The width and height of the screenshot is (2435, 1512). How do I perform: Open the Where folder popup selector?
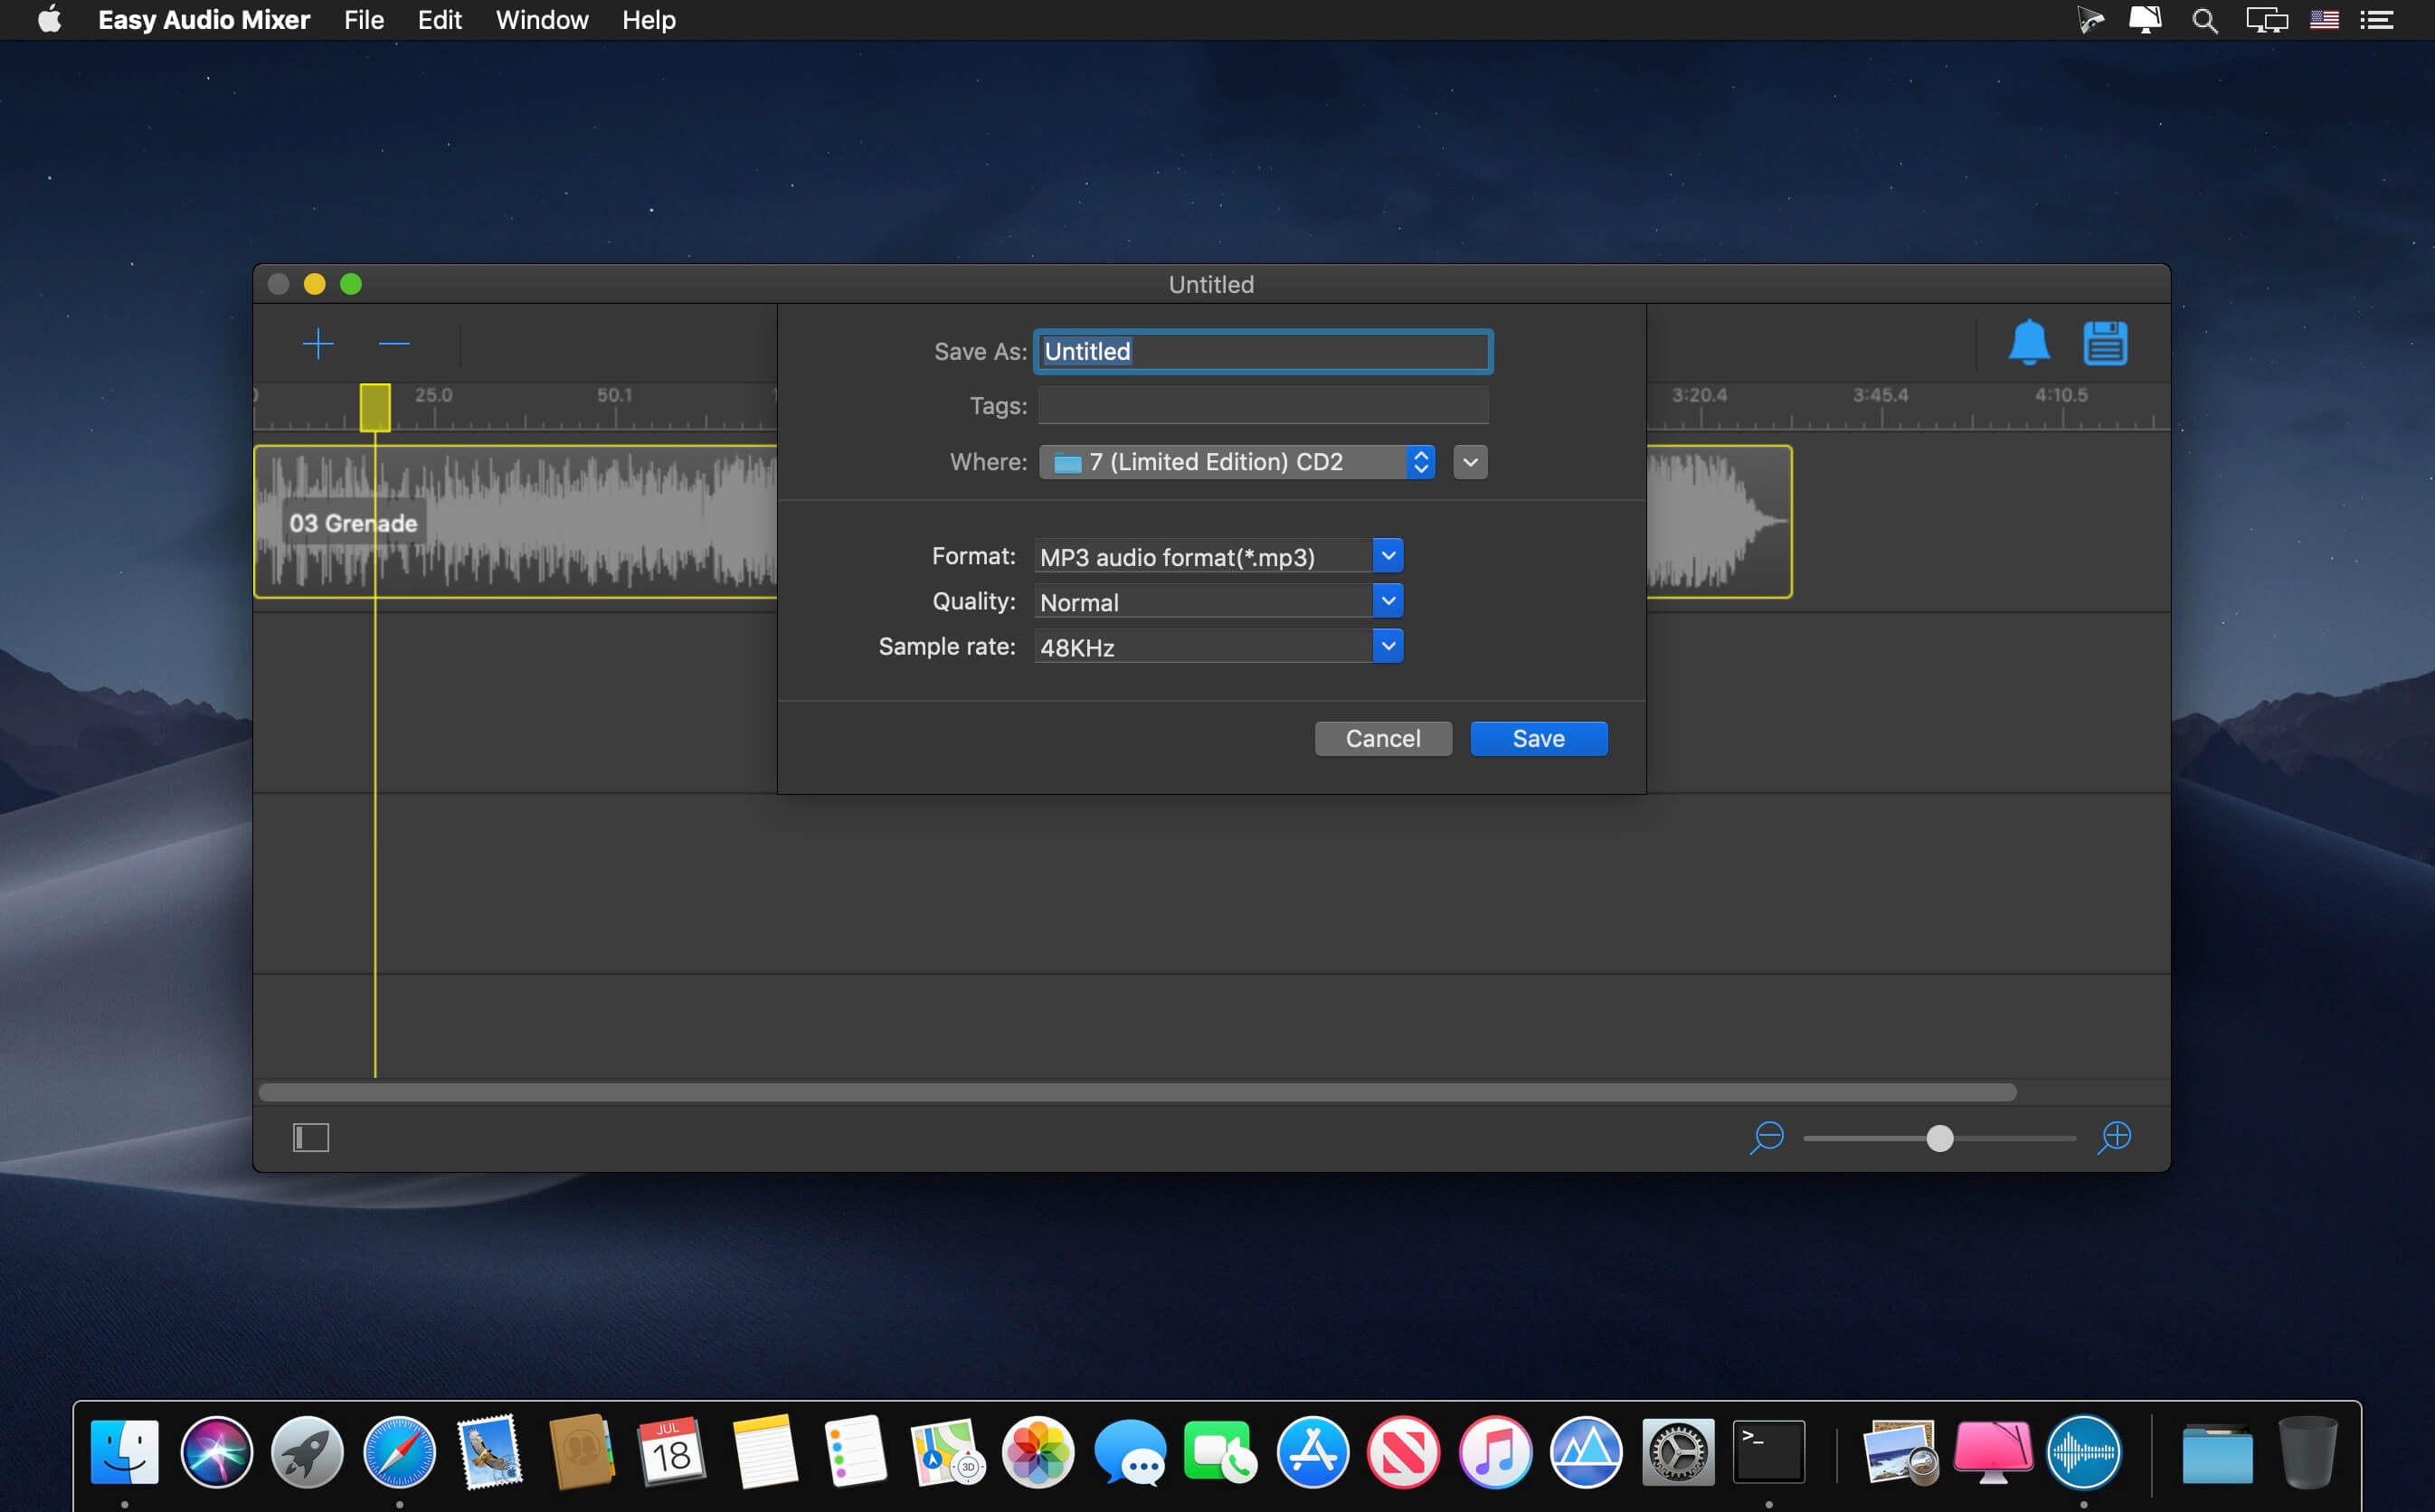point(1237,462)
